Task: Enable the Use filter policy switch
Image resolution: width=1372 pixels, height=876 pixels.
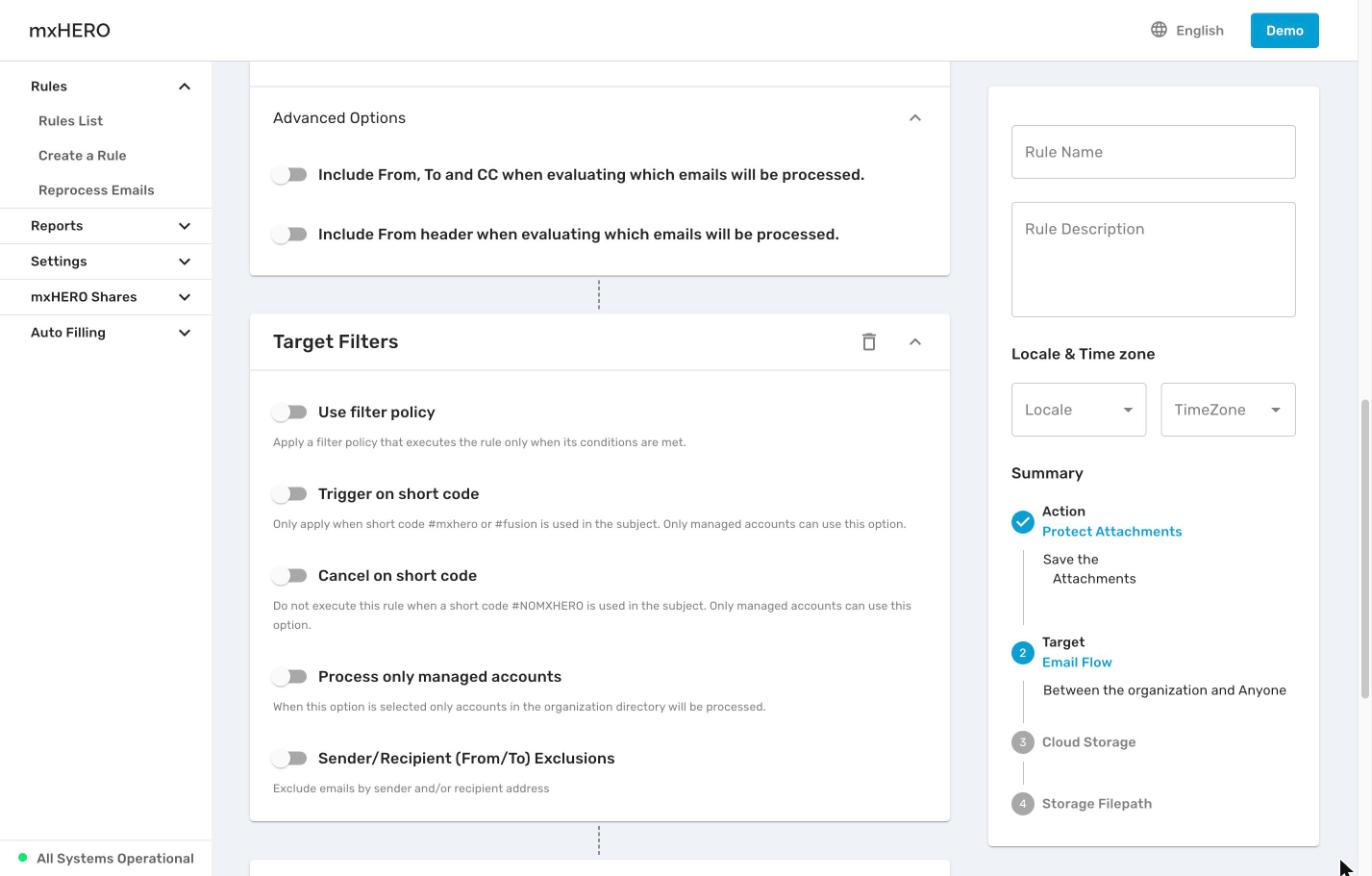Action: pos(290,412)
